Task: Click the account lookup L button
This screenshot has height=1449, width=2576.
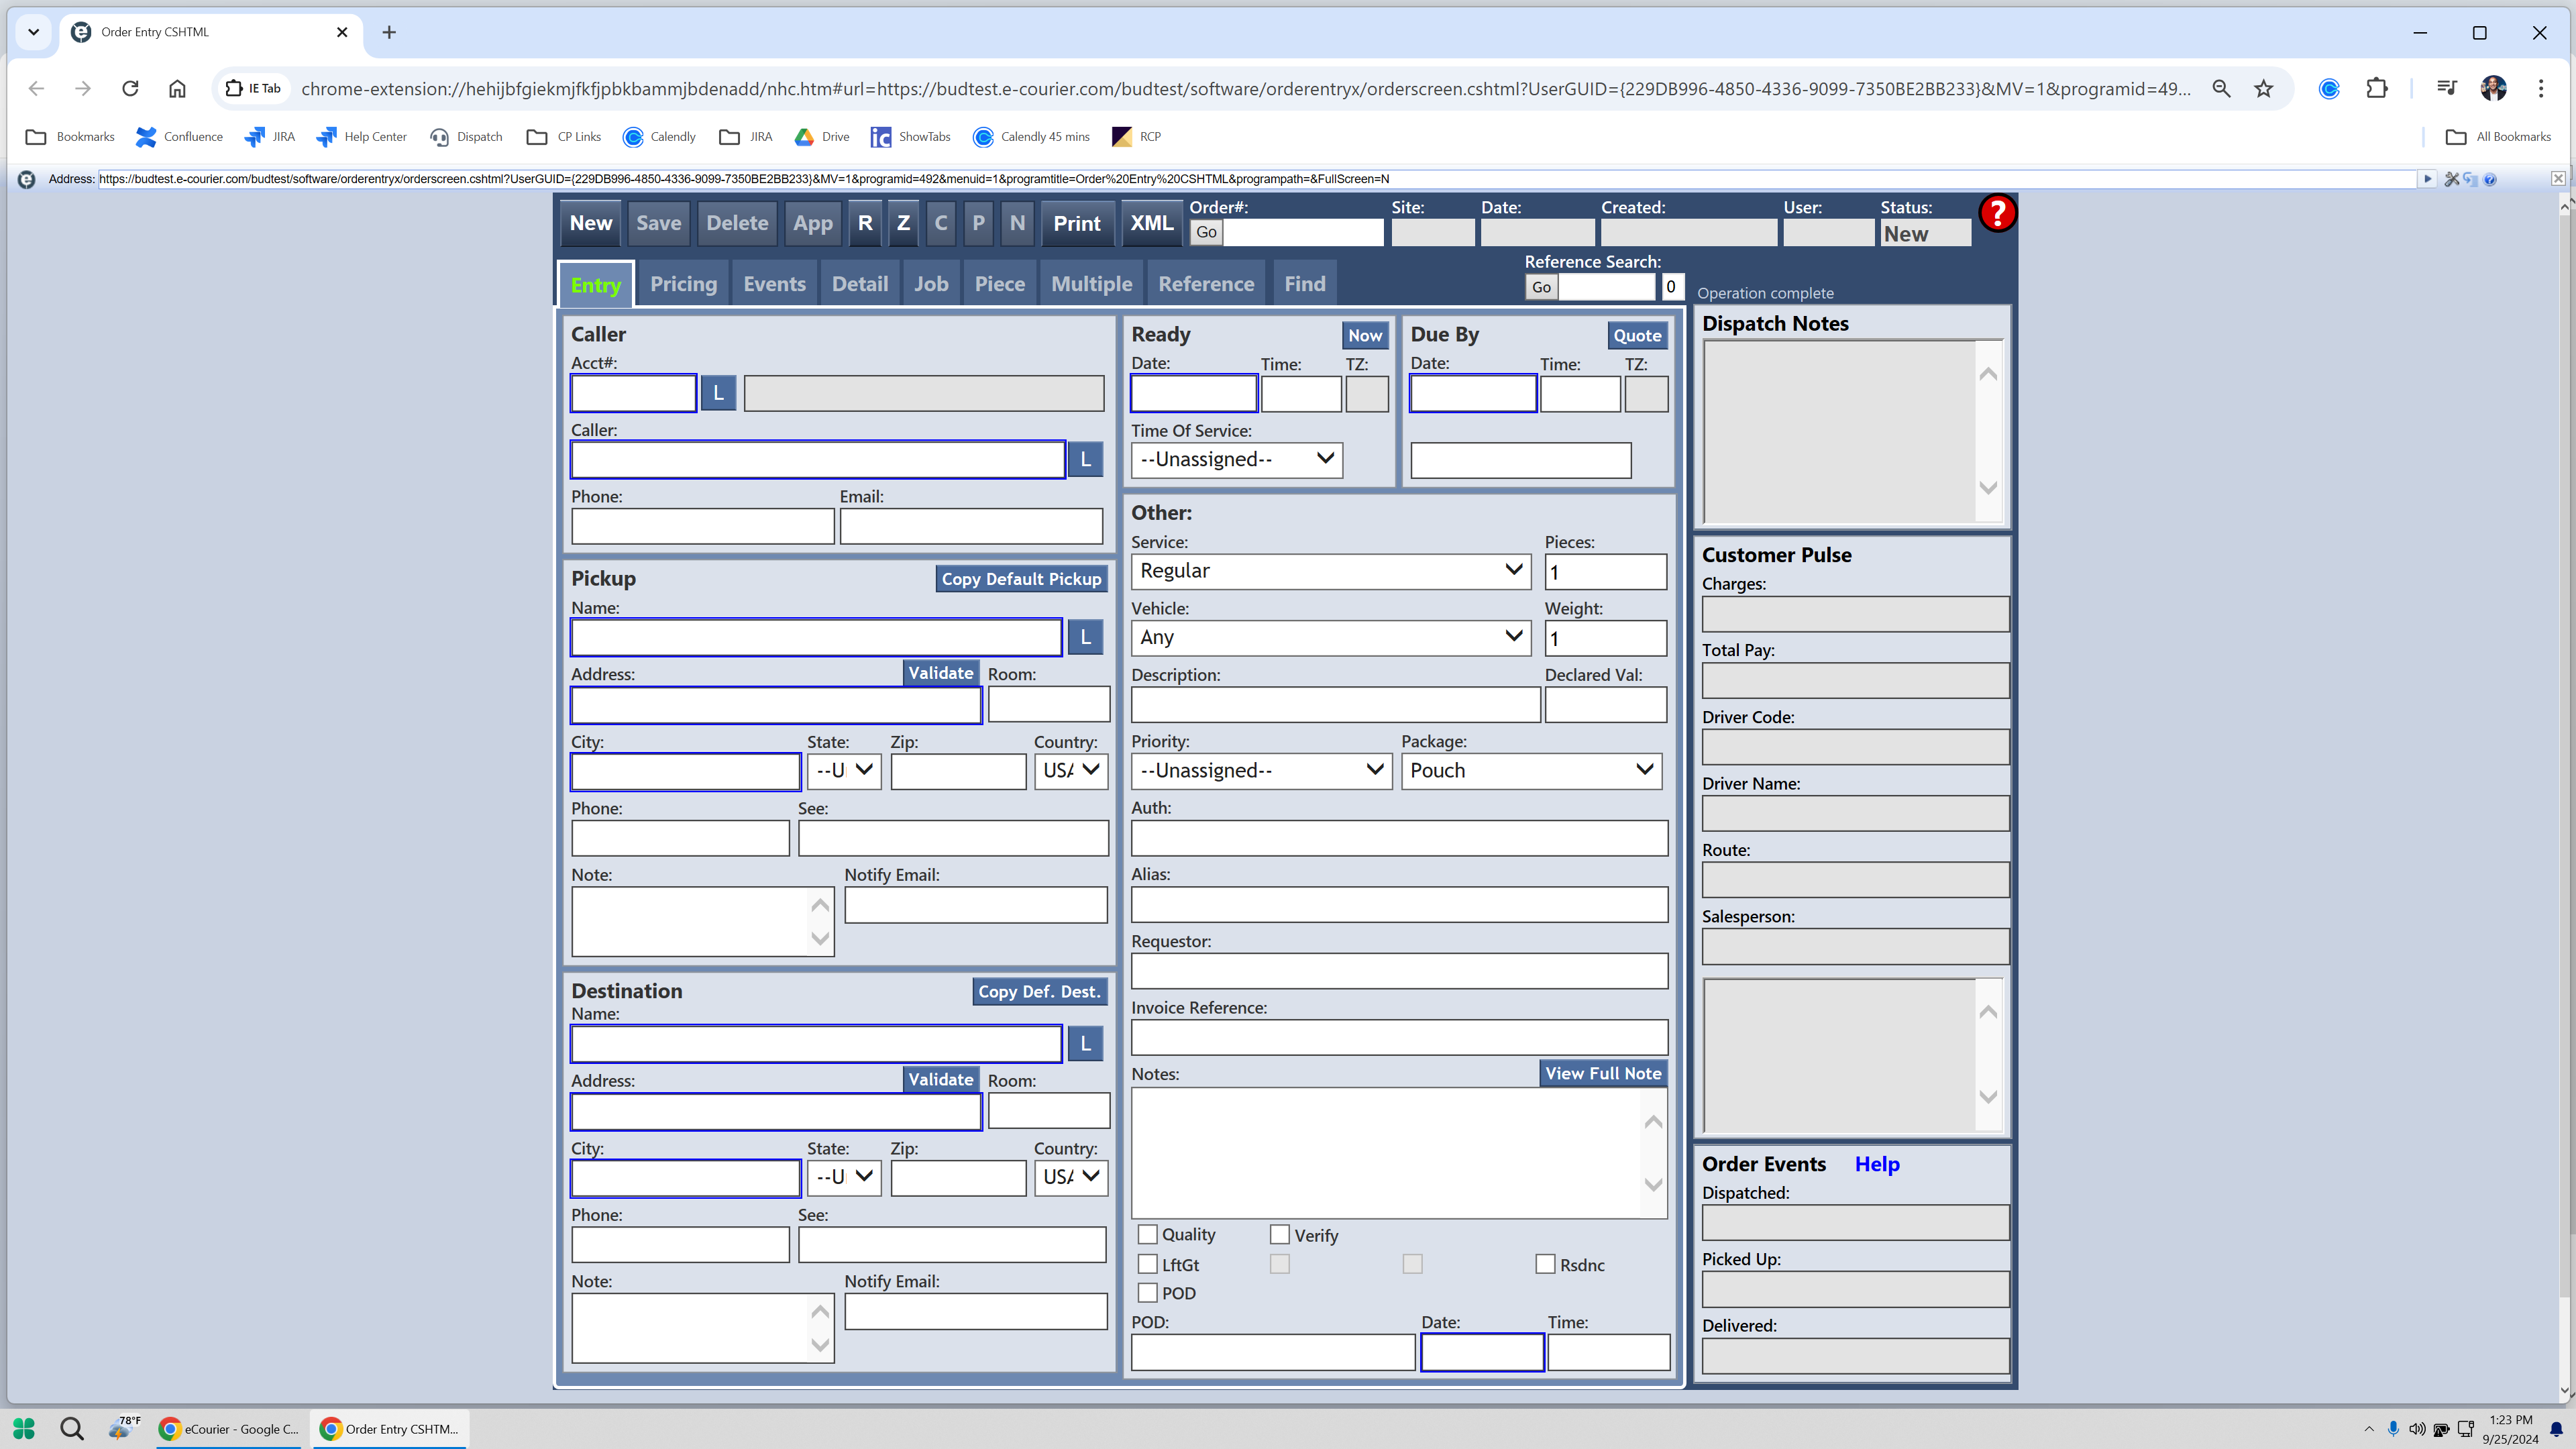Action: pos(718,393)
